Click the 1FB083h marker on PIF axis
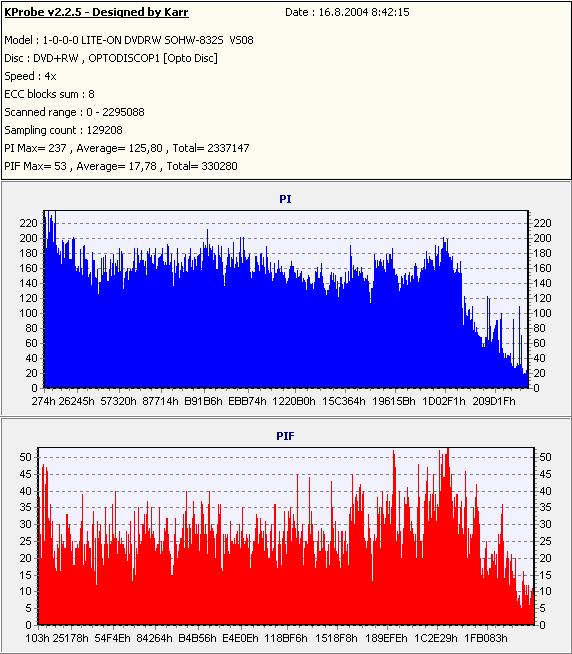Viewport: 572px width, 654px height. [486, 638]
